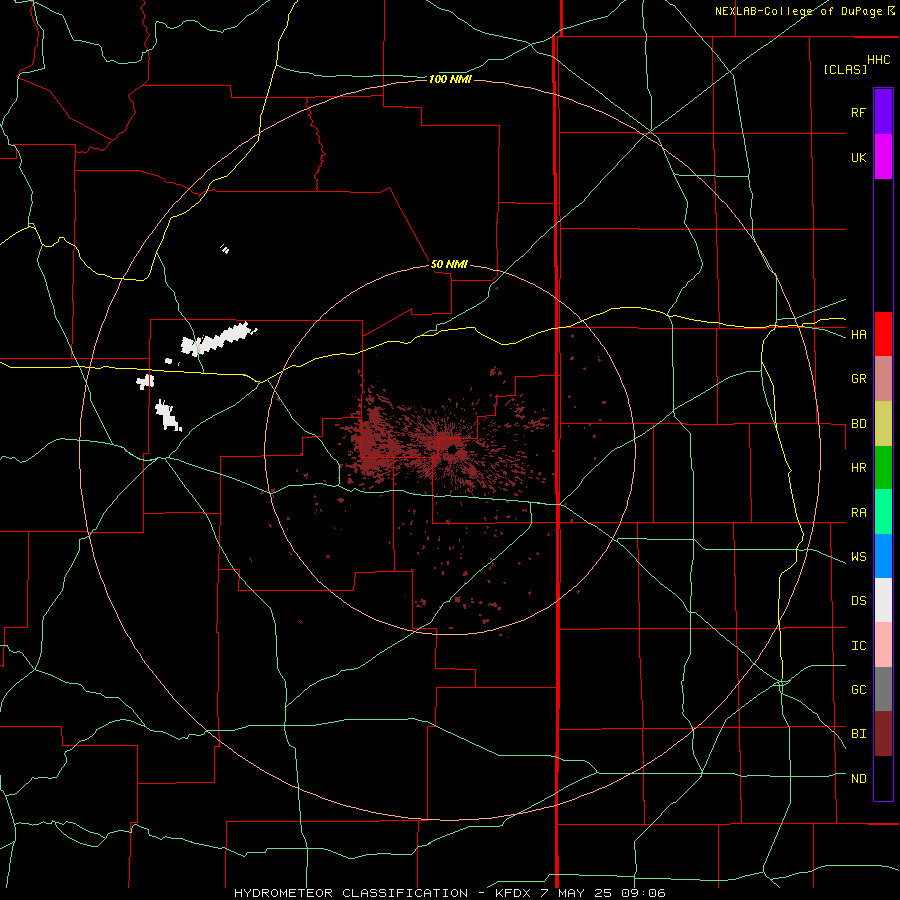Click the '100 NMI' range ring label

click(450, 79)
